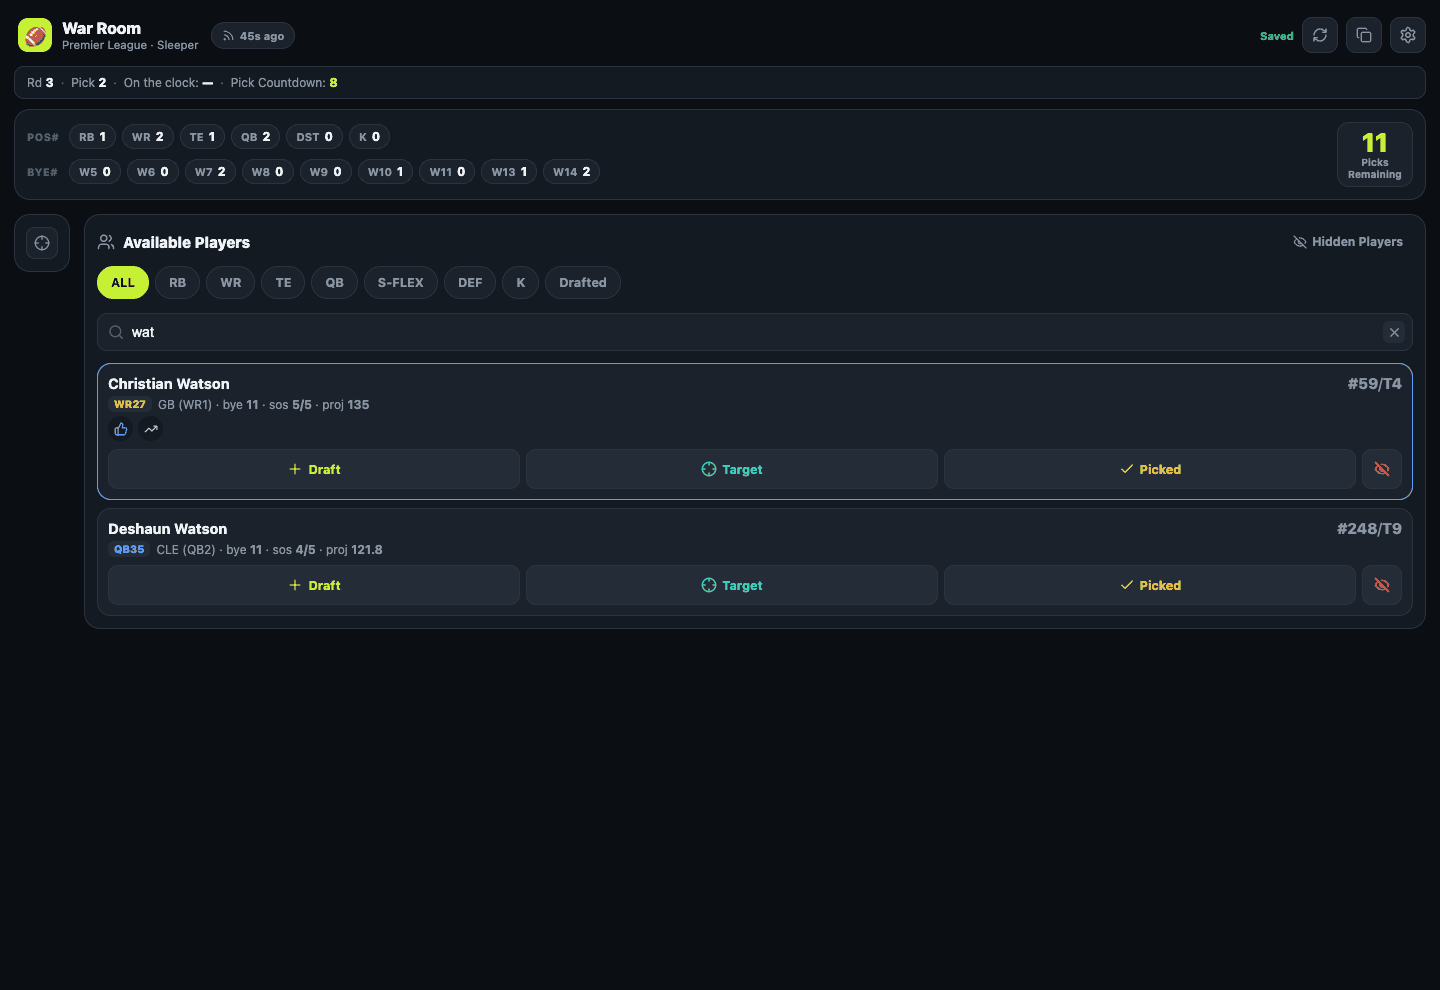This screenshot has width=1440, height=990.
Task: Click the football app logo icon
Action: (35, 35)
